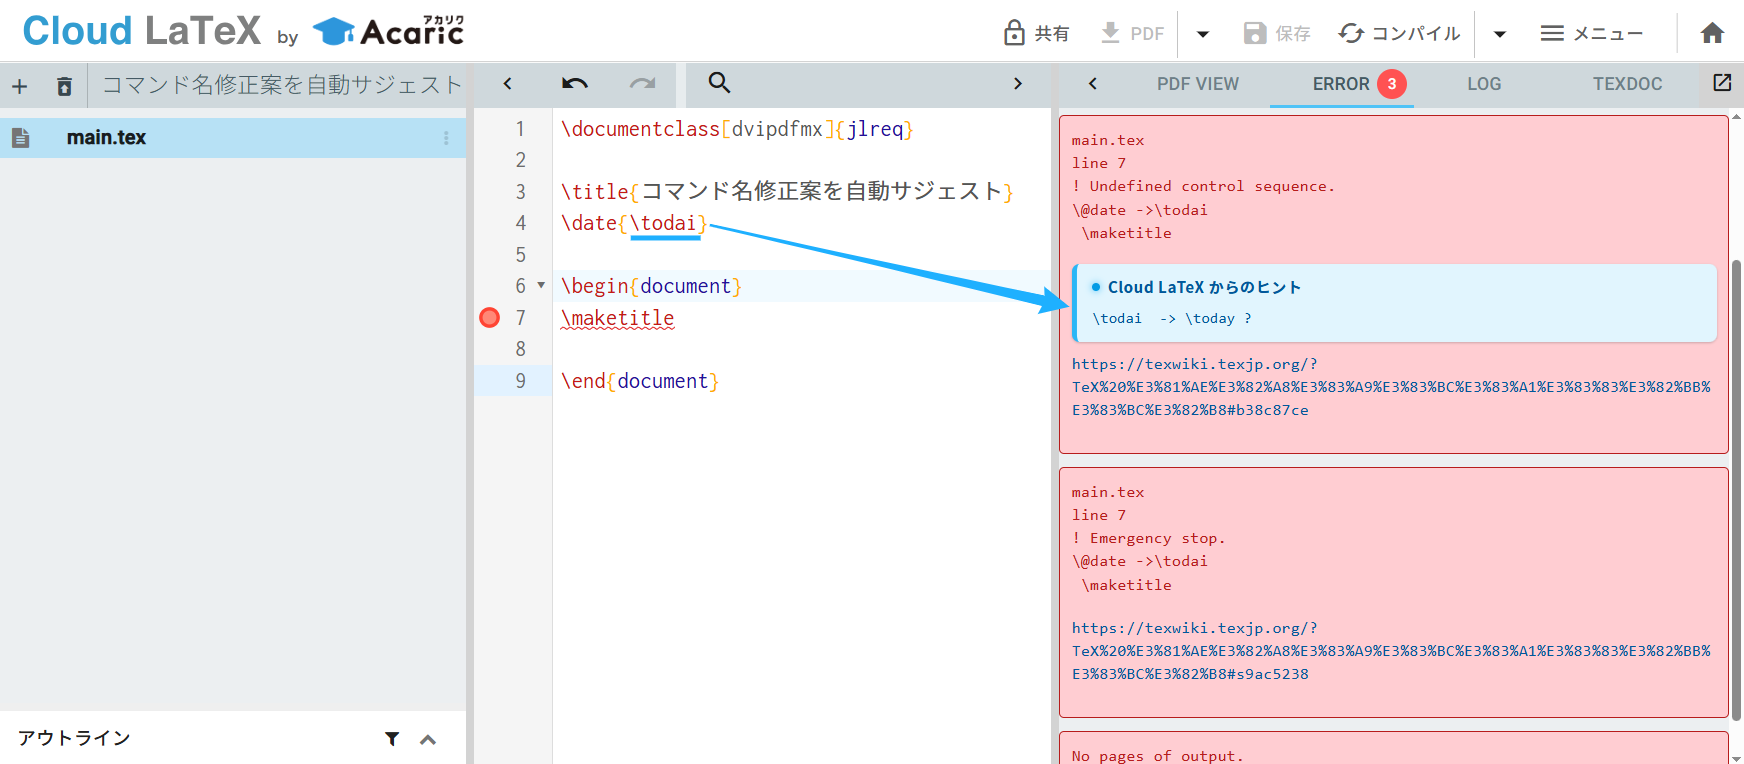Open main.tex file options menu
Viewport: 1744px width, 764px height.
click(446, 138)
